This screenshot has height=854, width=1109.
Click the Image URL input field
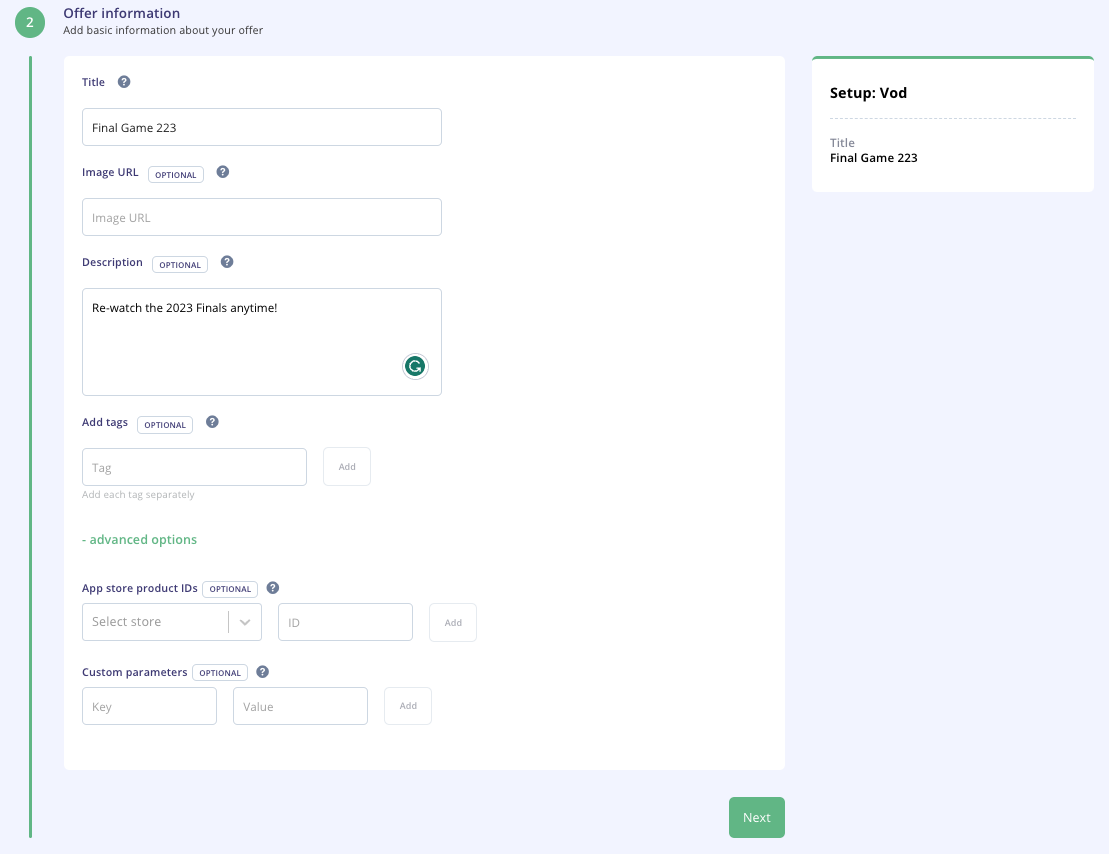coord(262,217)
